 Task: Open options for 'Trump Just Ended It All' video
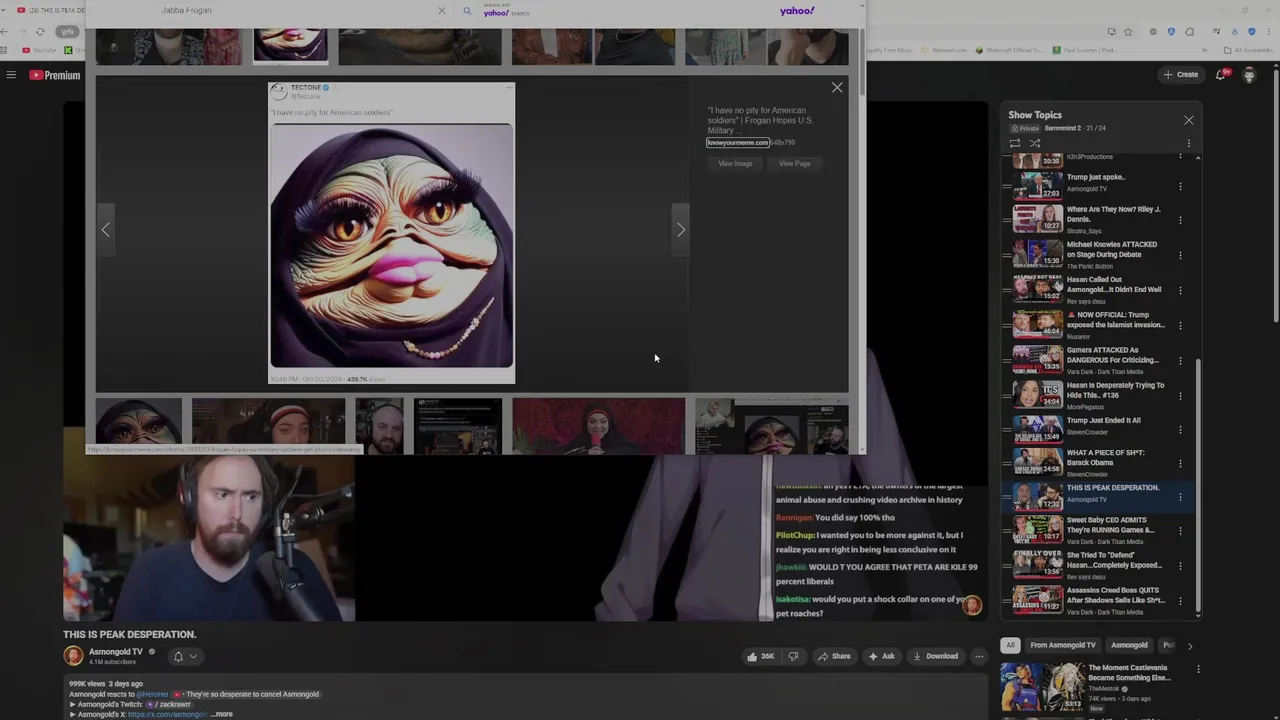coord(1180,430)
